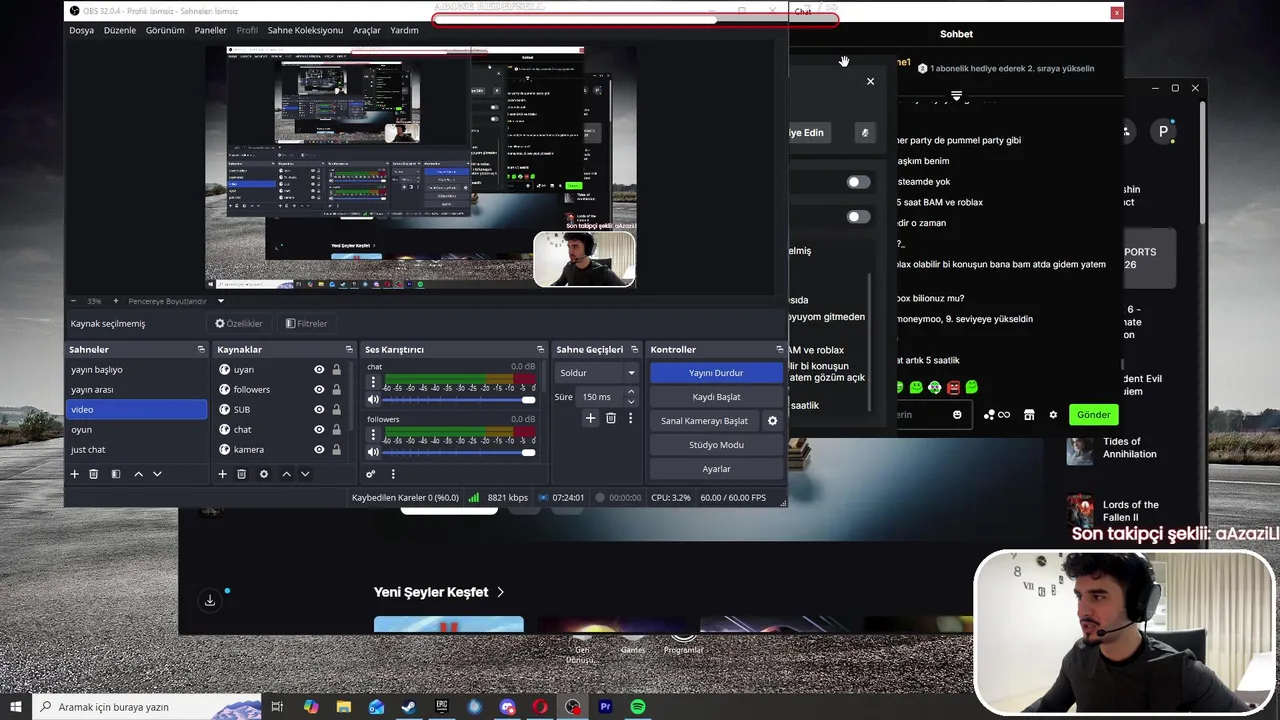Move the source down in the Kaynaklar list

305,474
